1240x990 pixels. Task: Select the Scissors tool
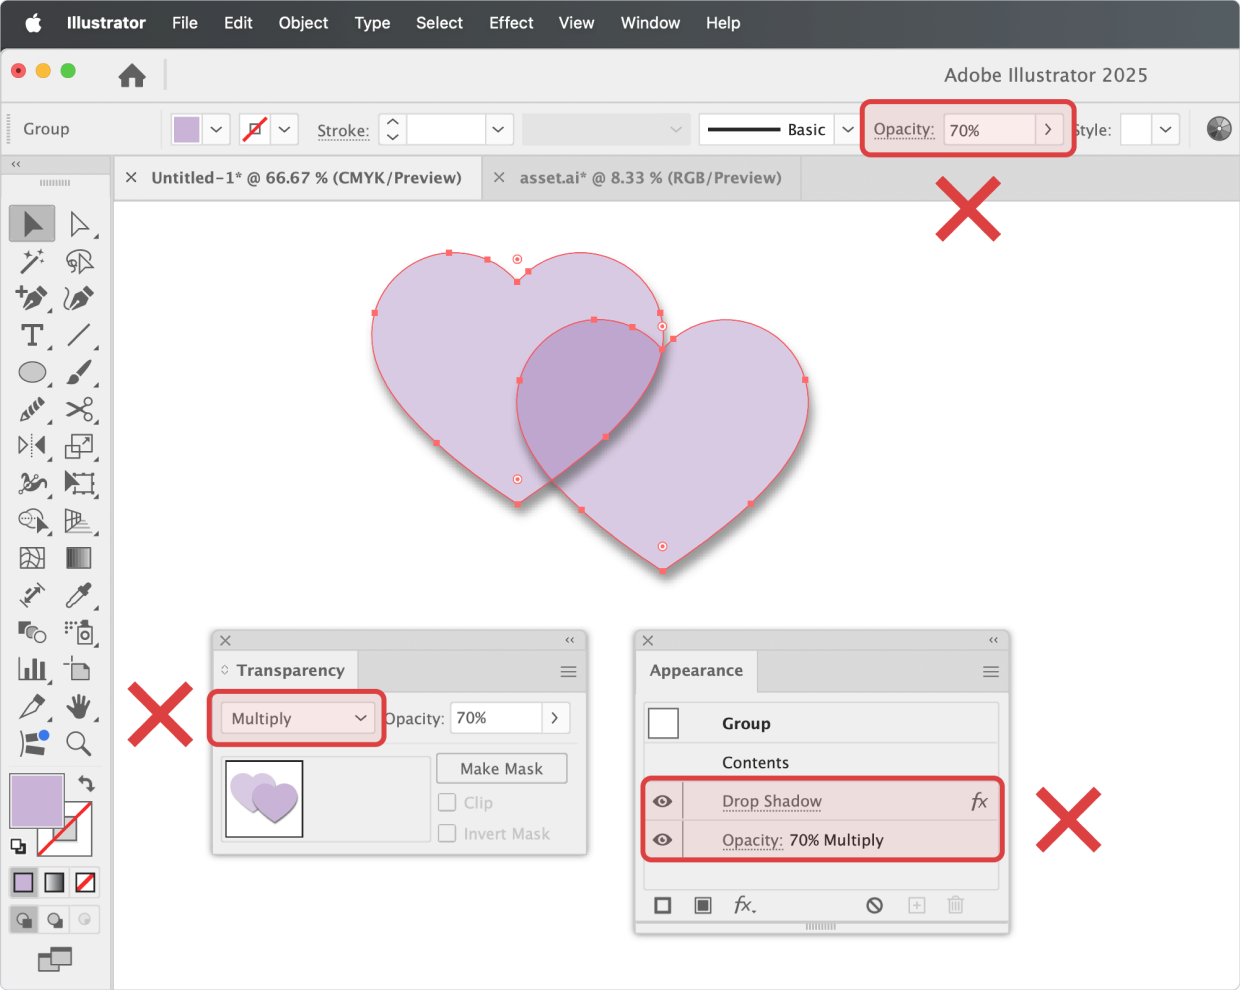click(79, 410)
